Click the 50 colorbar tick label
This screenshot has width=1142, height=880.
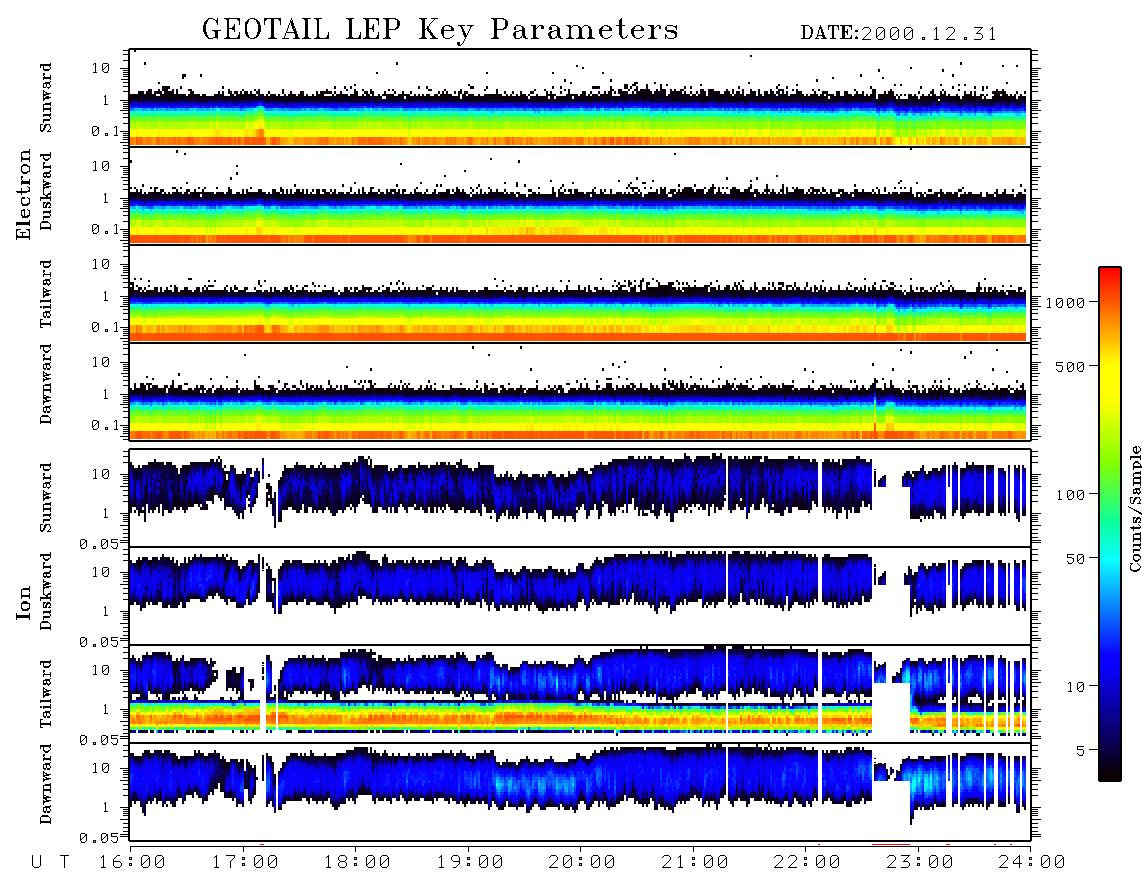[x=1075, y=559]
